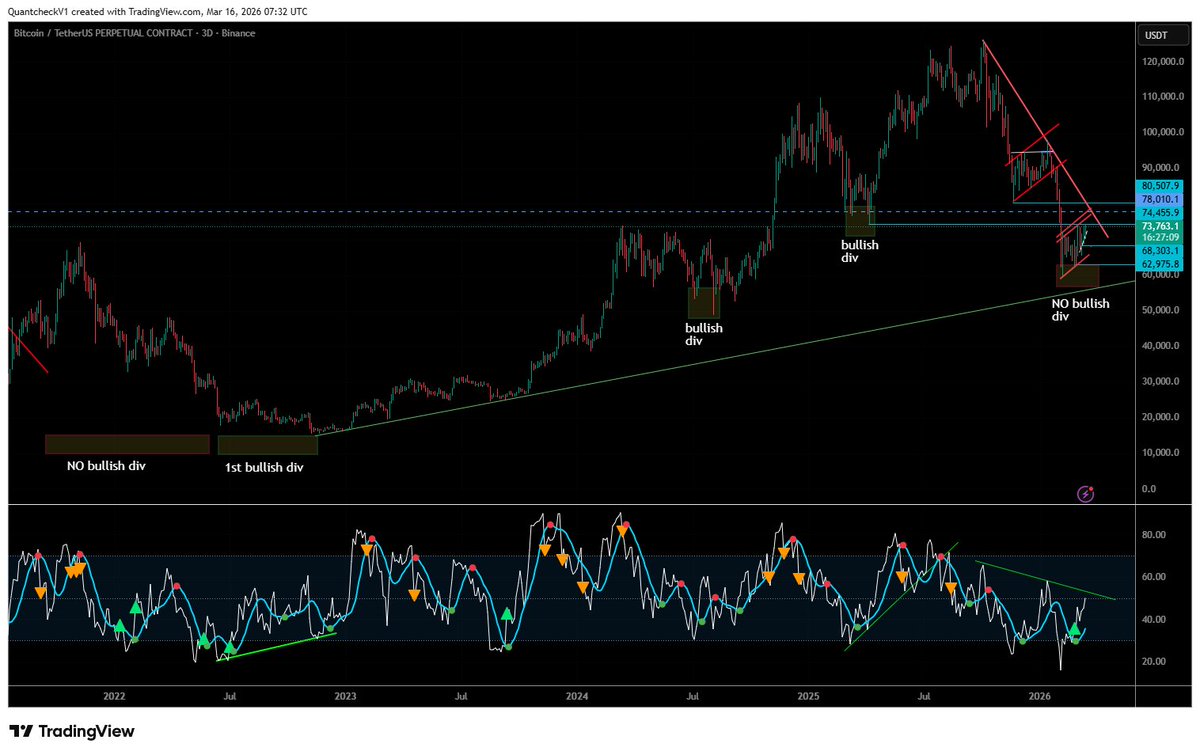This screenshot has width=1200, height=755.
Task: Click the TradingView logo at bottom left
Action: 71,731
